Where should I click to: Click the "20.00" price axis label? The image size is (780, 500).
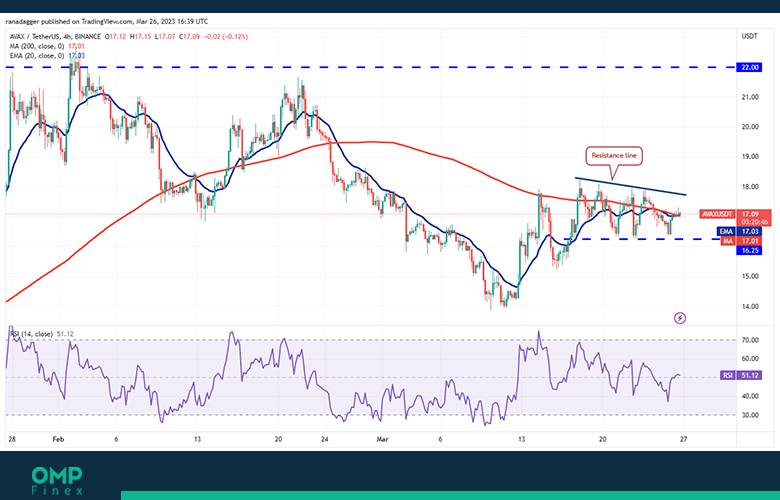click(750, 127)
